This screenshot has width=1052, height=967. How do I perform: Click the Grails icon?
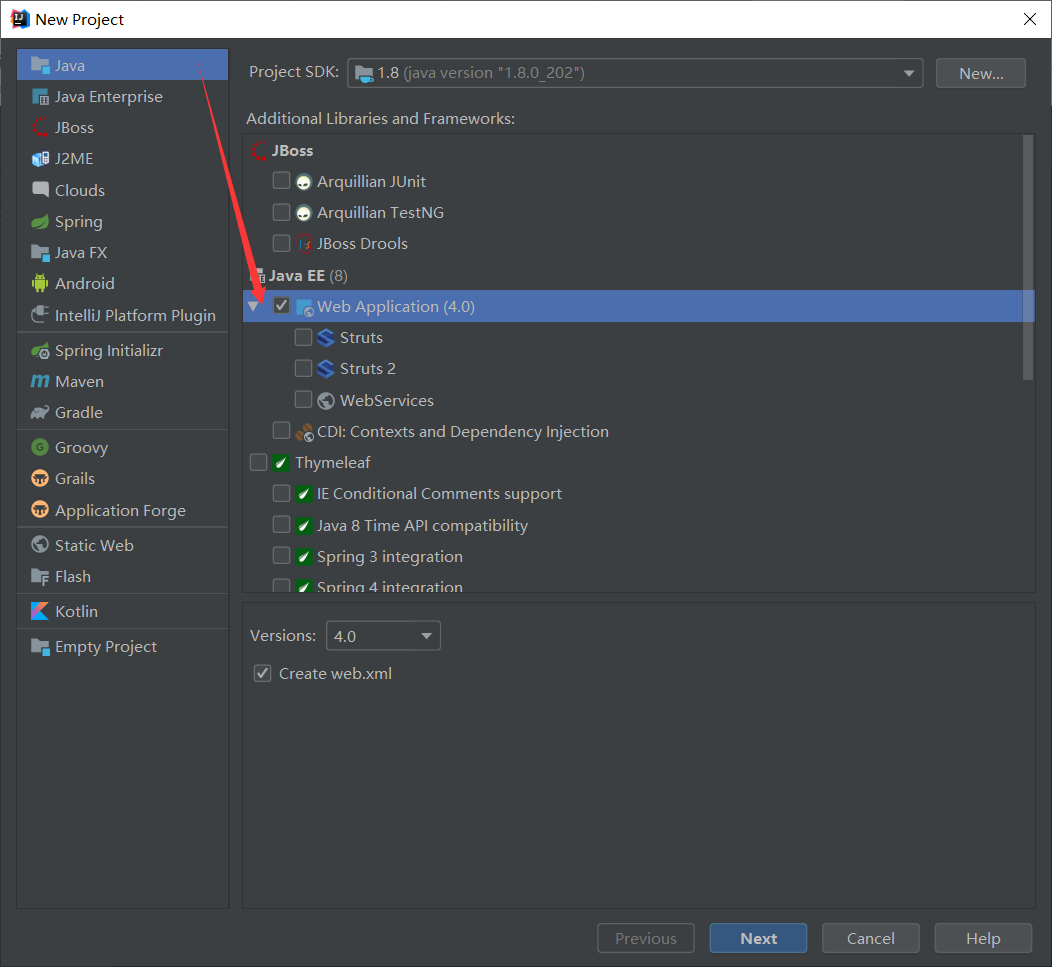point(40,478)
